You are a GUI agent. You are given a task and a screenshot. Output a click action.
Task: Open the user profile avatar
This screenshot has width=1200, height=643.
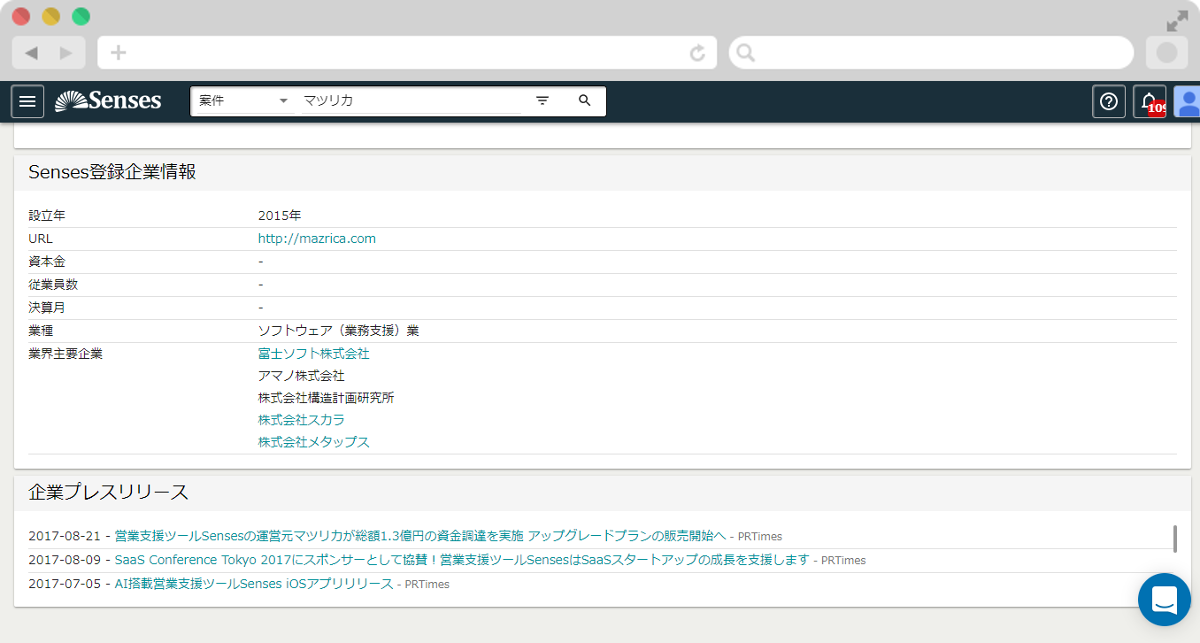[1187, 101]
